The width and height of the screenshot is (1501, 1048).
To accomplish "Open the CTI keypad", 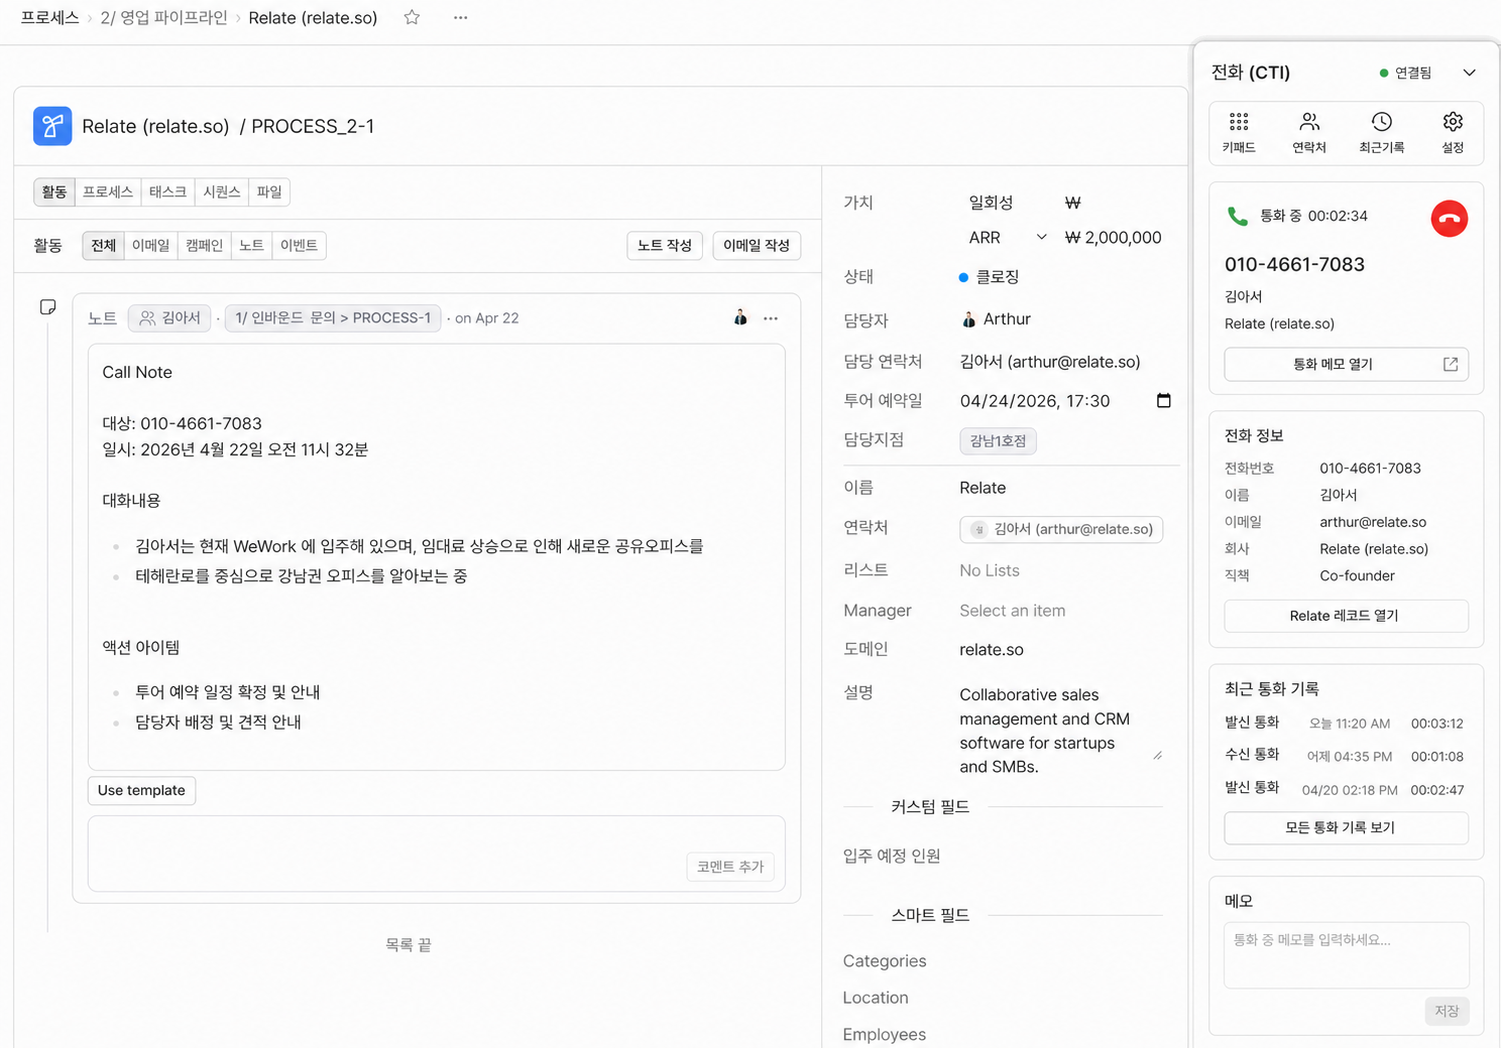I will coord(1239,133).
